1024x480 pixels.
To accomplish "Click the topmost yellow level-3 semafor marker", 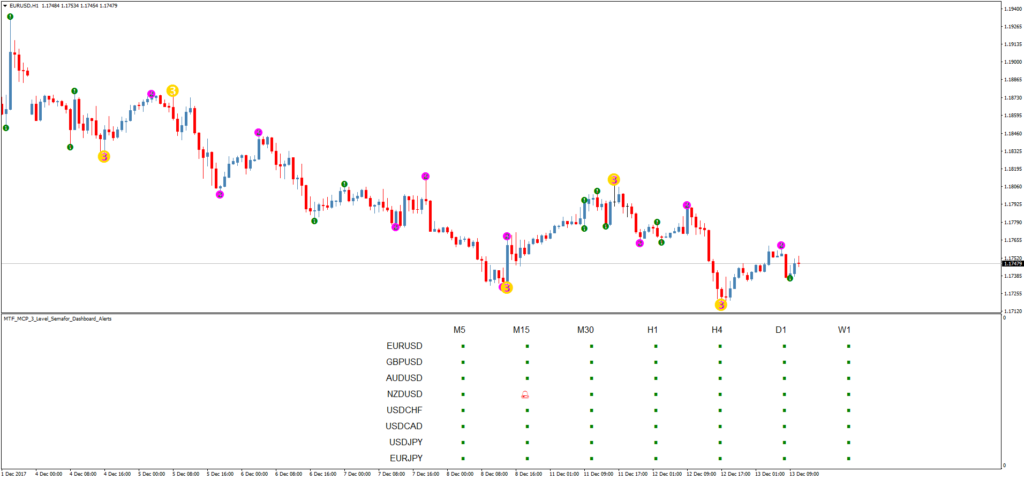I will click(173, 91).
